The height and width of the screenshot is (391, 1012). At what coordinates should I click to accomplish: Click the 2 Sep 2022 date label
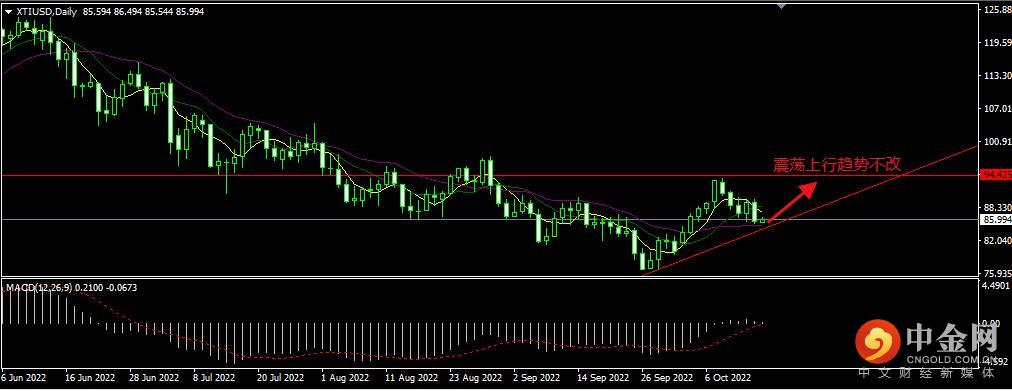(x=536, y=377)
